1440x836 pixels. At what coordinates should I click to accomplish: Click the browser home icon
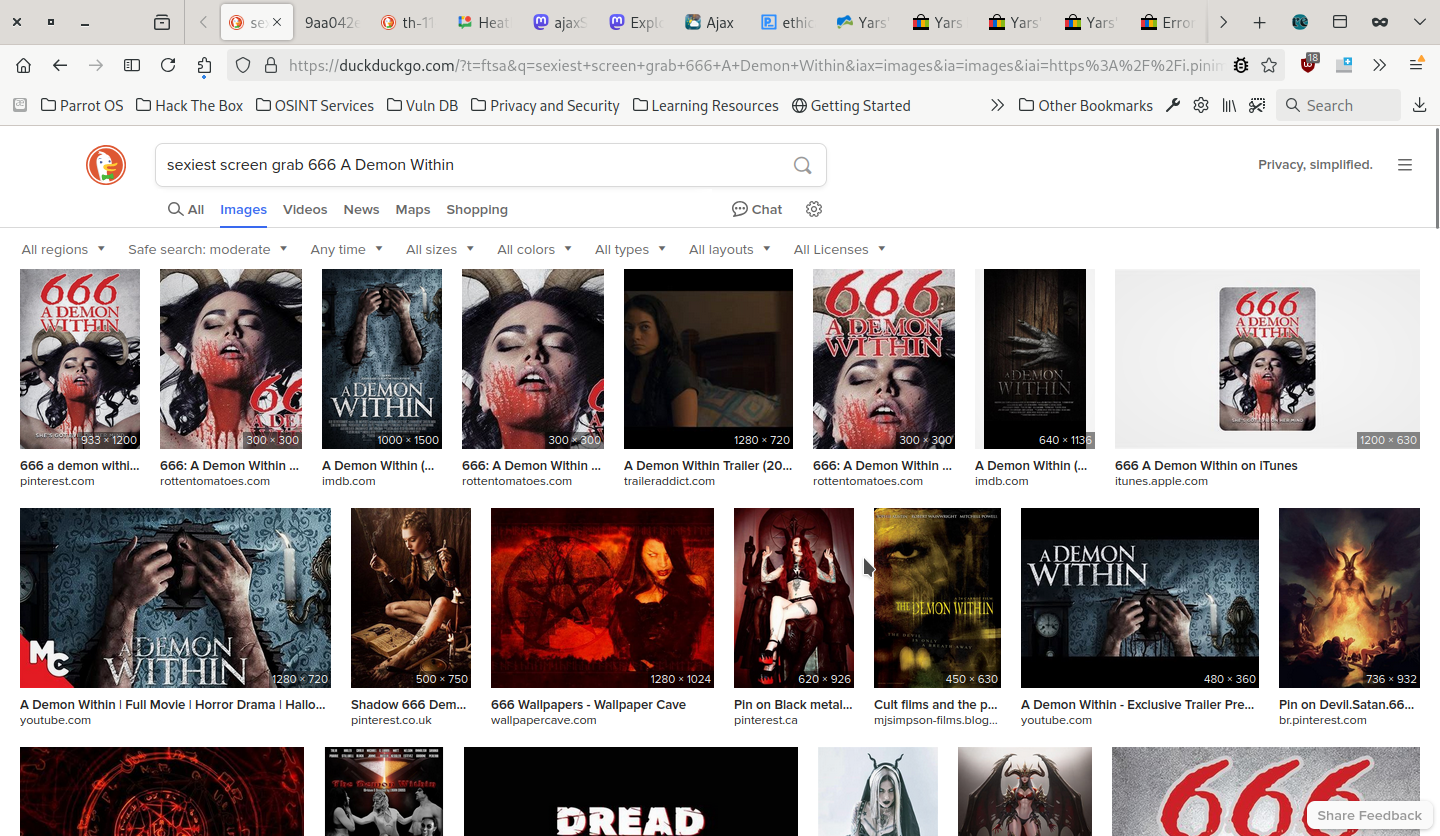pos(23,65)
